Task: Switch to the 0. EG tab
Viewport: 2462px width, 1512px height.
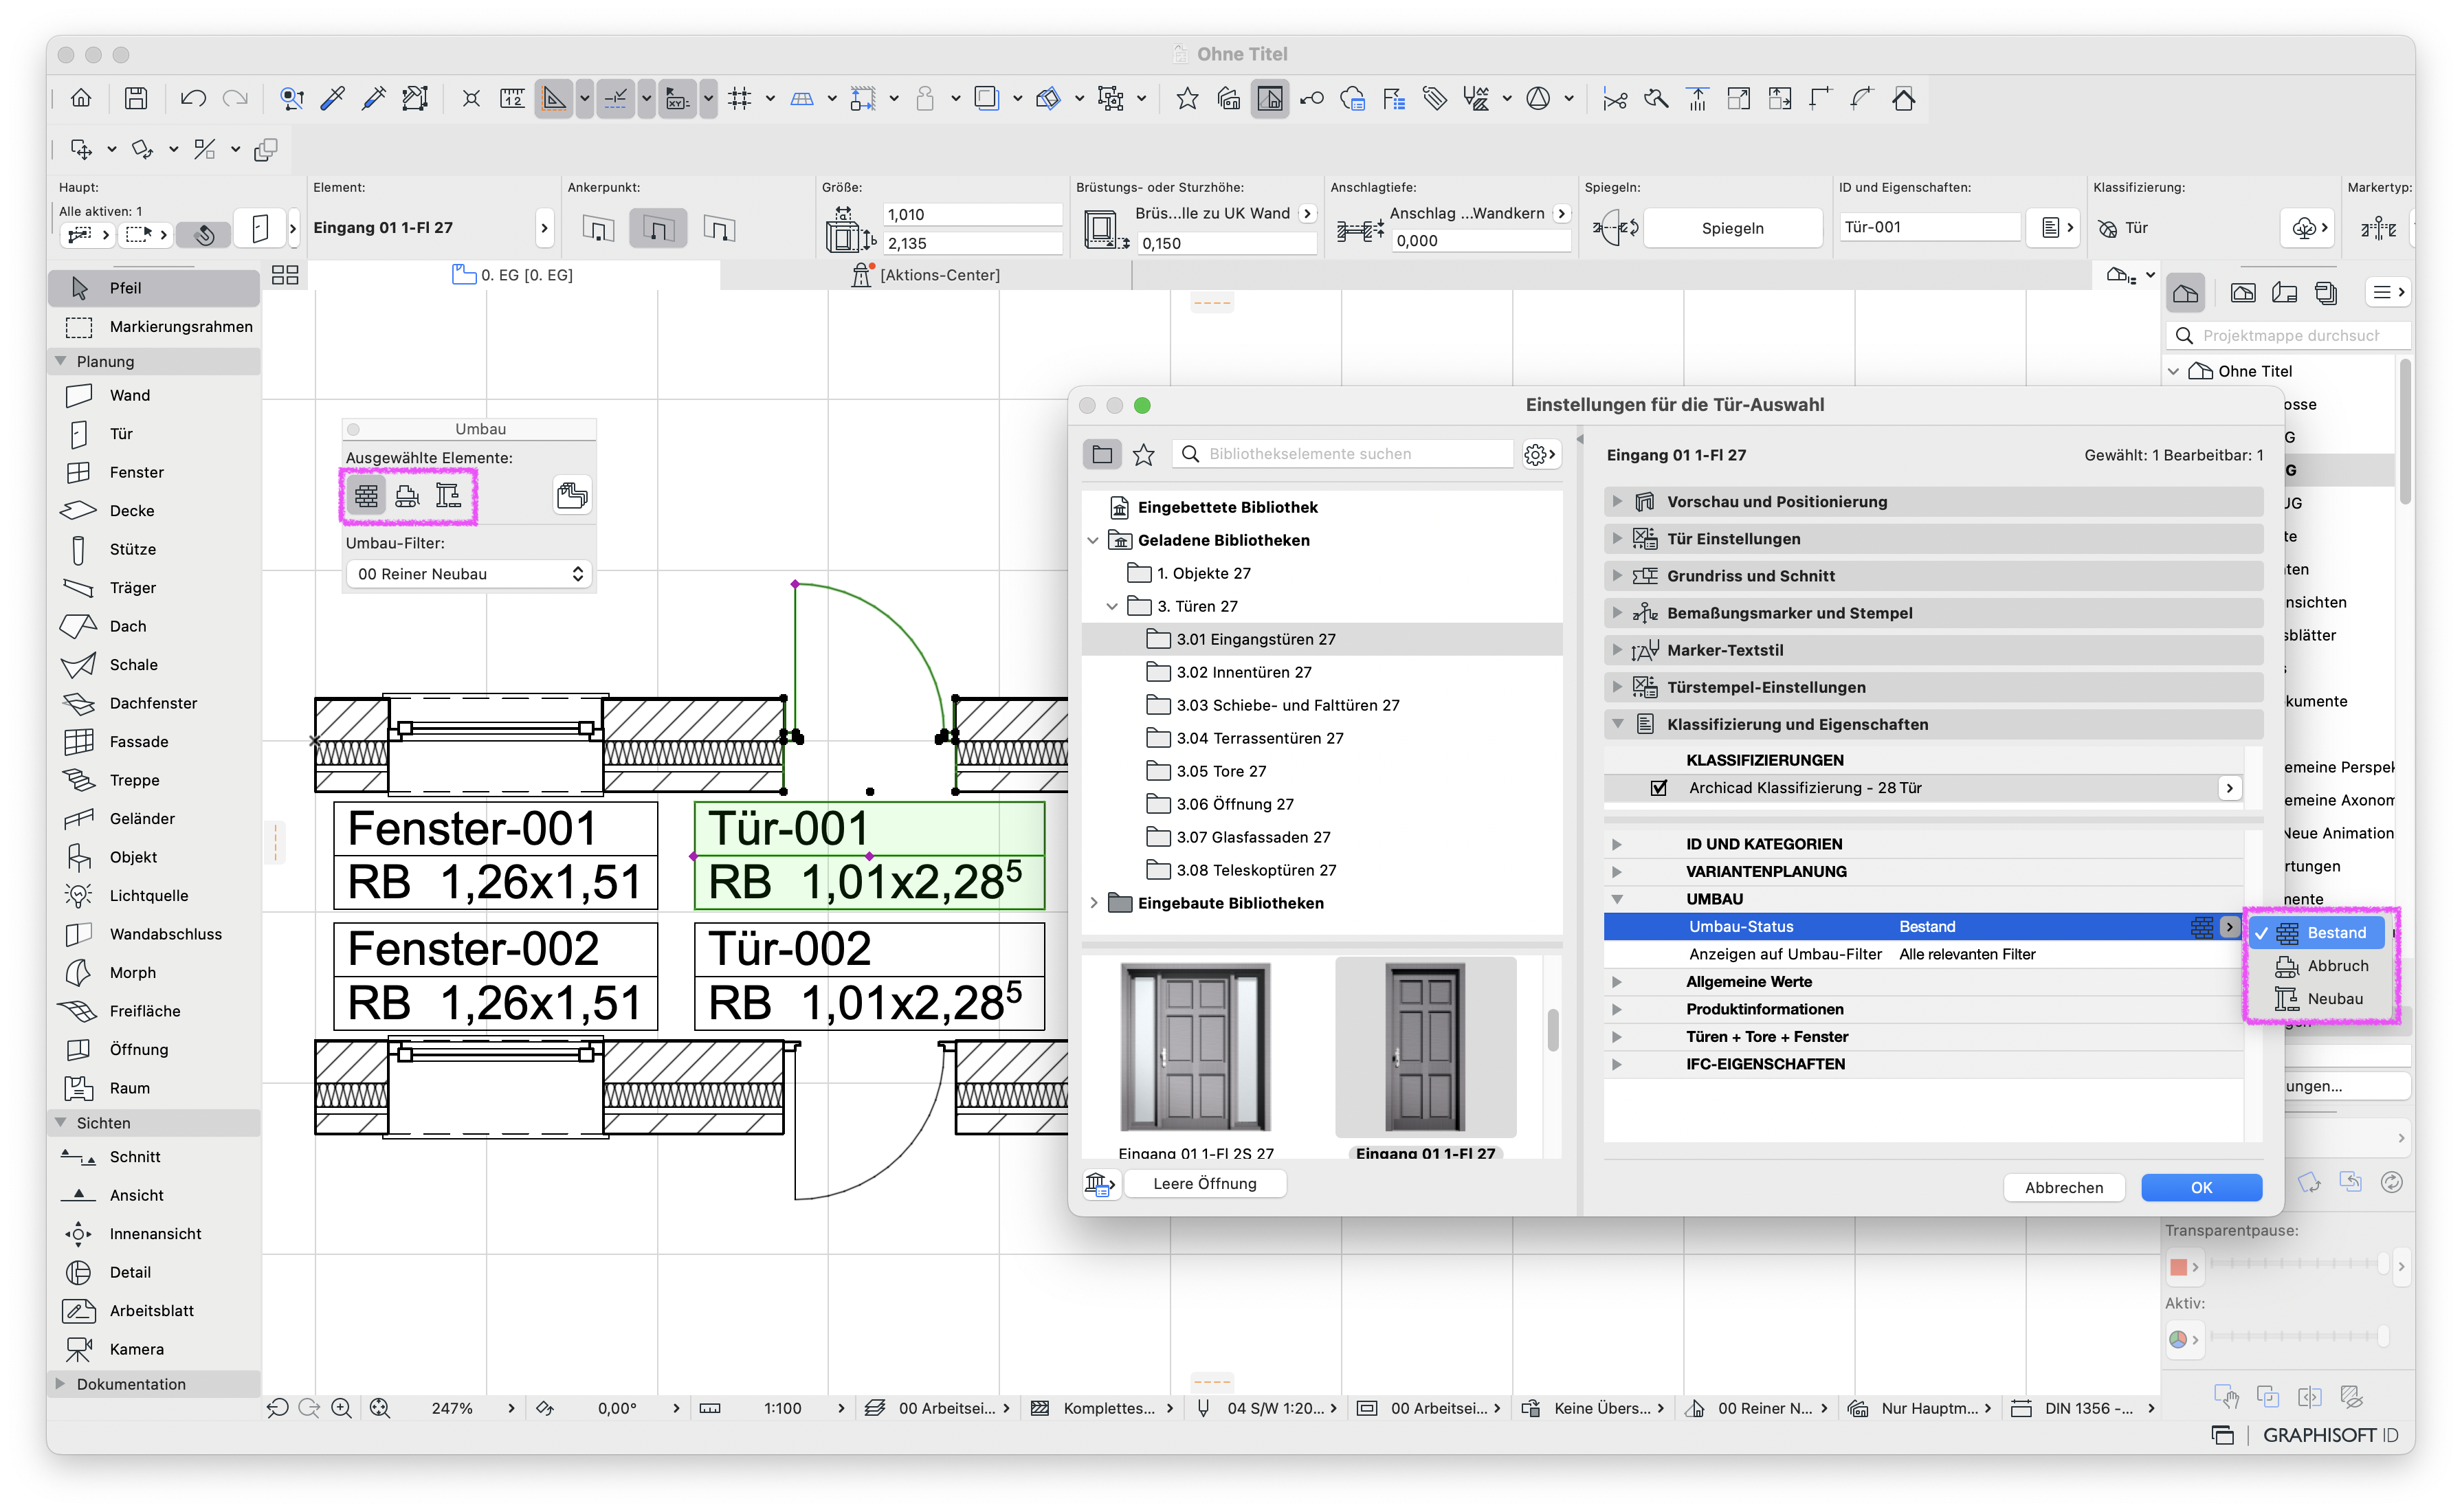Action: pos(513,275)
